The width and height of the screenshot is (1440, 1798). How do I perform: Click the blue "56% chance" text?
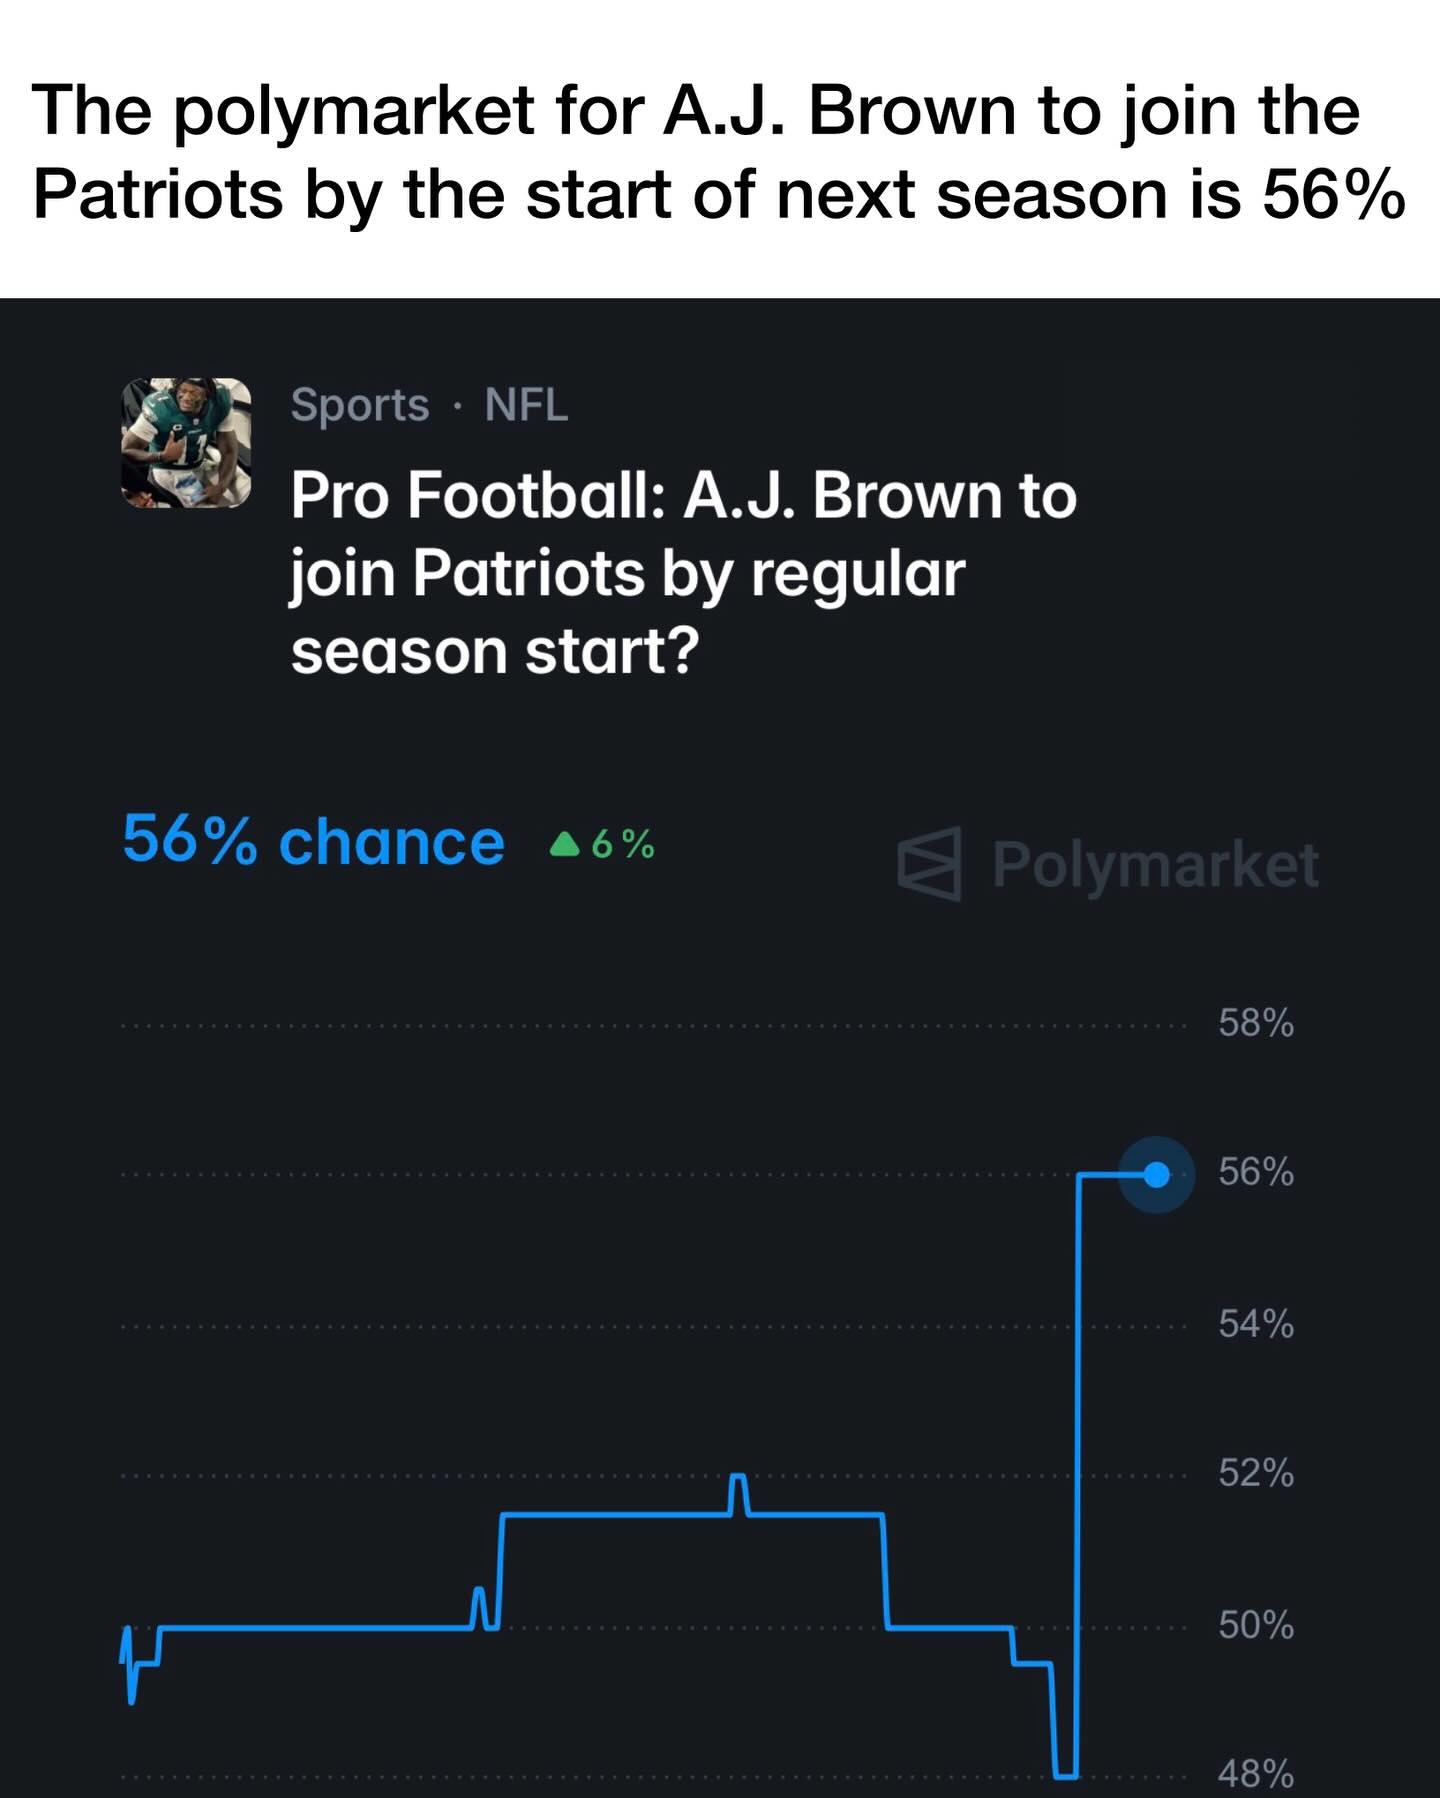tap(313, 840)
